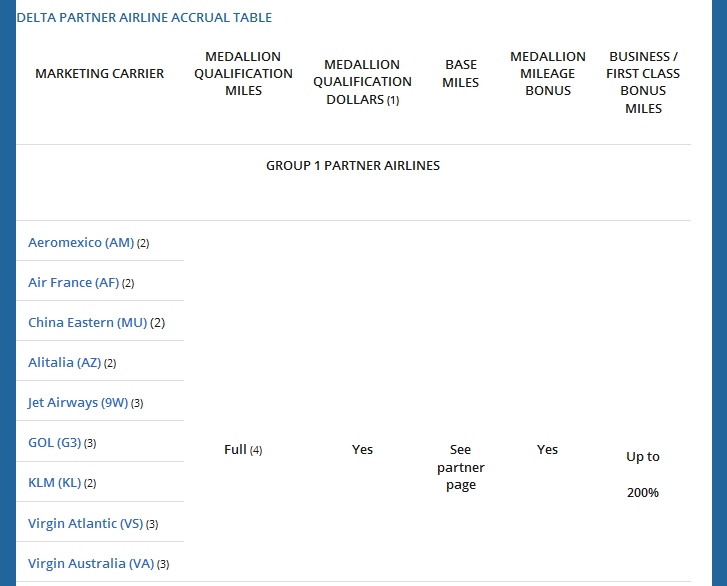Select the Base Miles column header
727x586 pixels.
coord(461,73)
